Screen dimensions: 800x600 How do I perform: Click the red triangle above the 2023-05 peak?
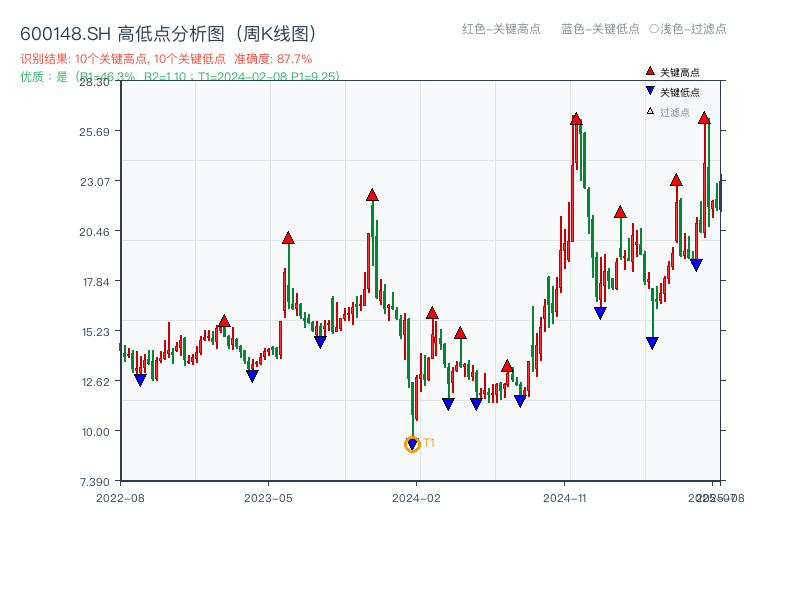(288, 238)
